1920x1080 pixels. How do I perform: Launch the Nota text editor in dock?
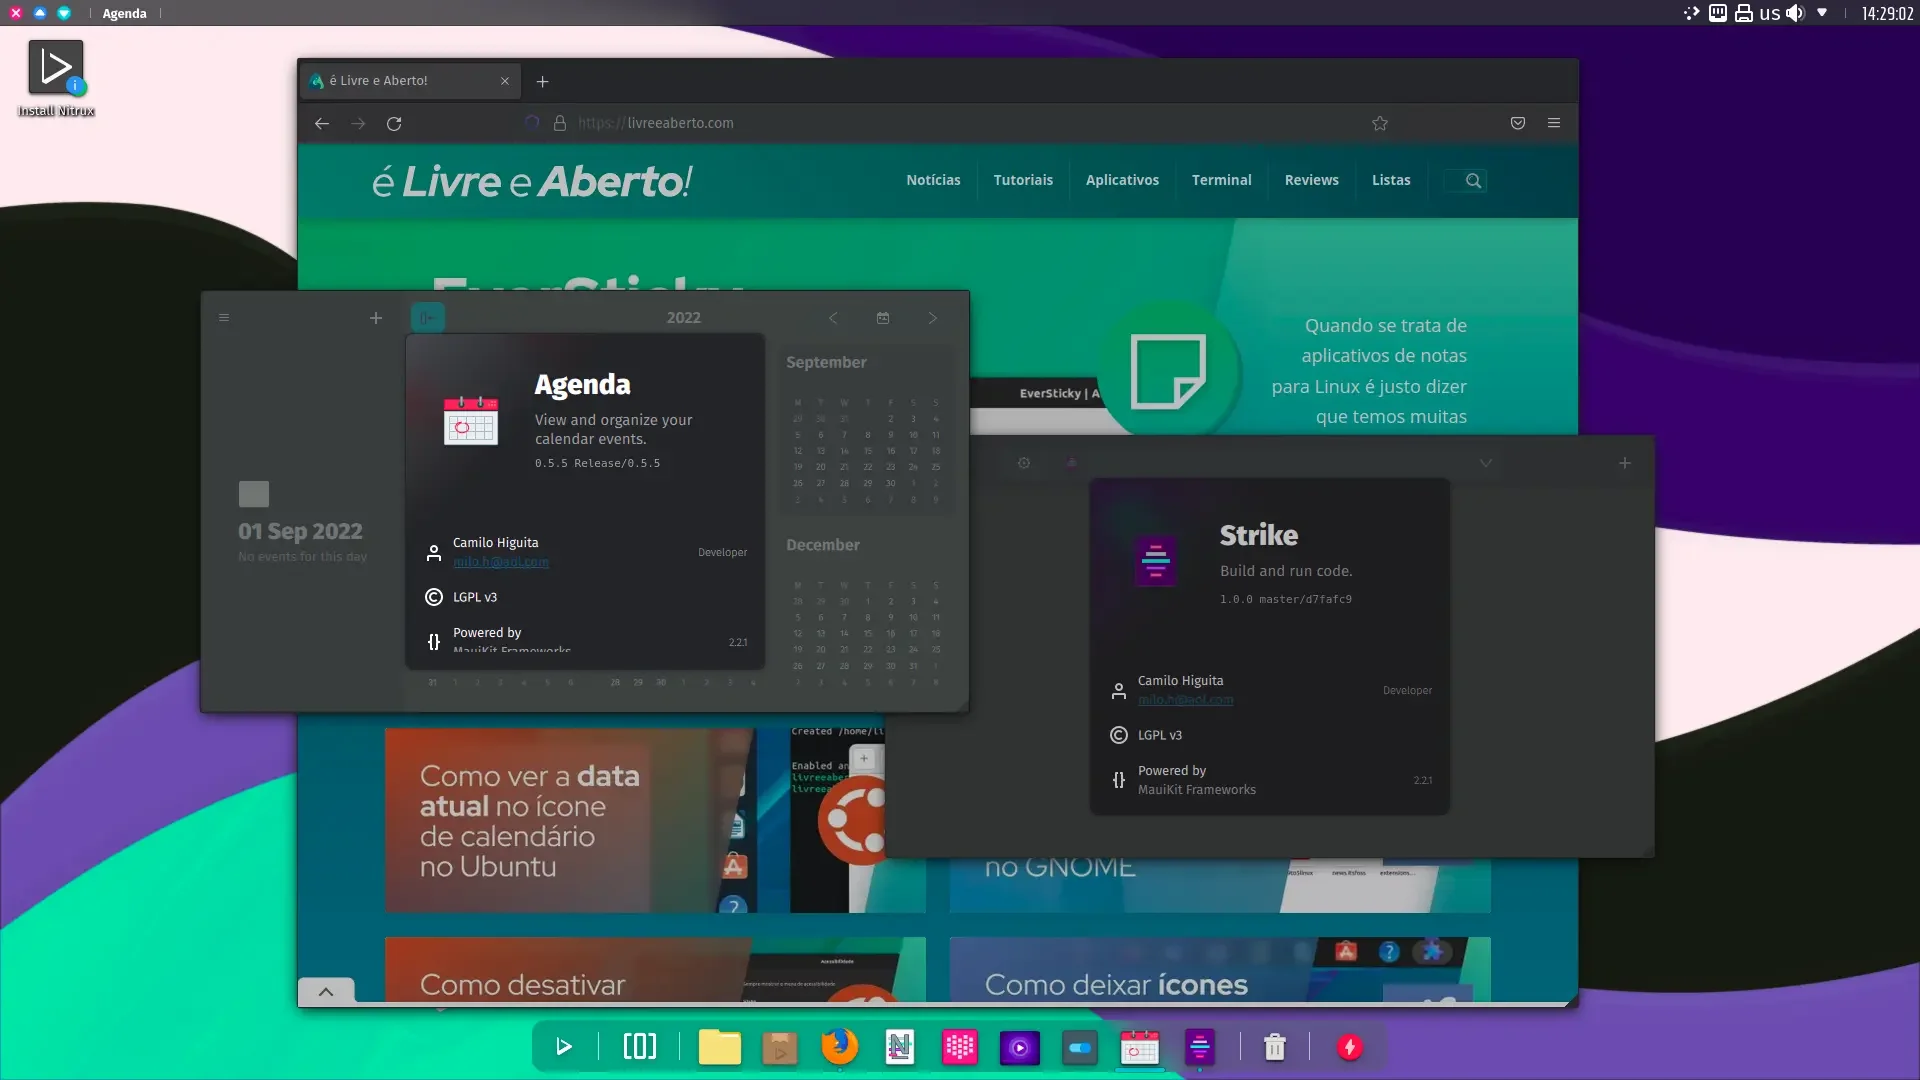coord(900,1047)
